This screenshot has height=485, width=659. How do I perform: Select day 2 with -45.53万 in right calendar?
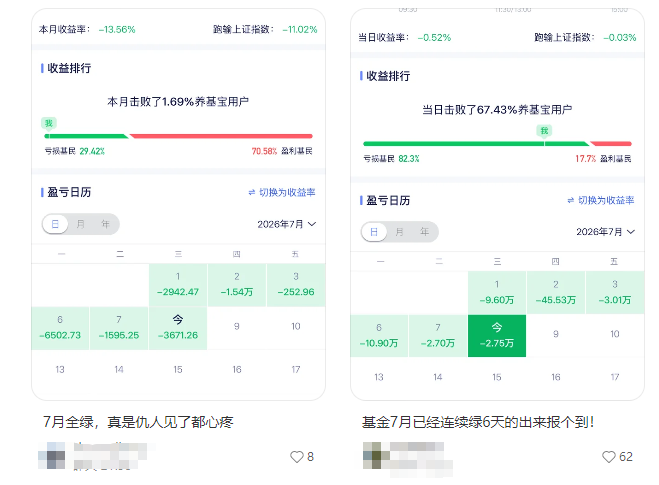pyautogui.click(x=556, y=293)
